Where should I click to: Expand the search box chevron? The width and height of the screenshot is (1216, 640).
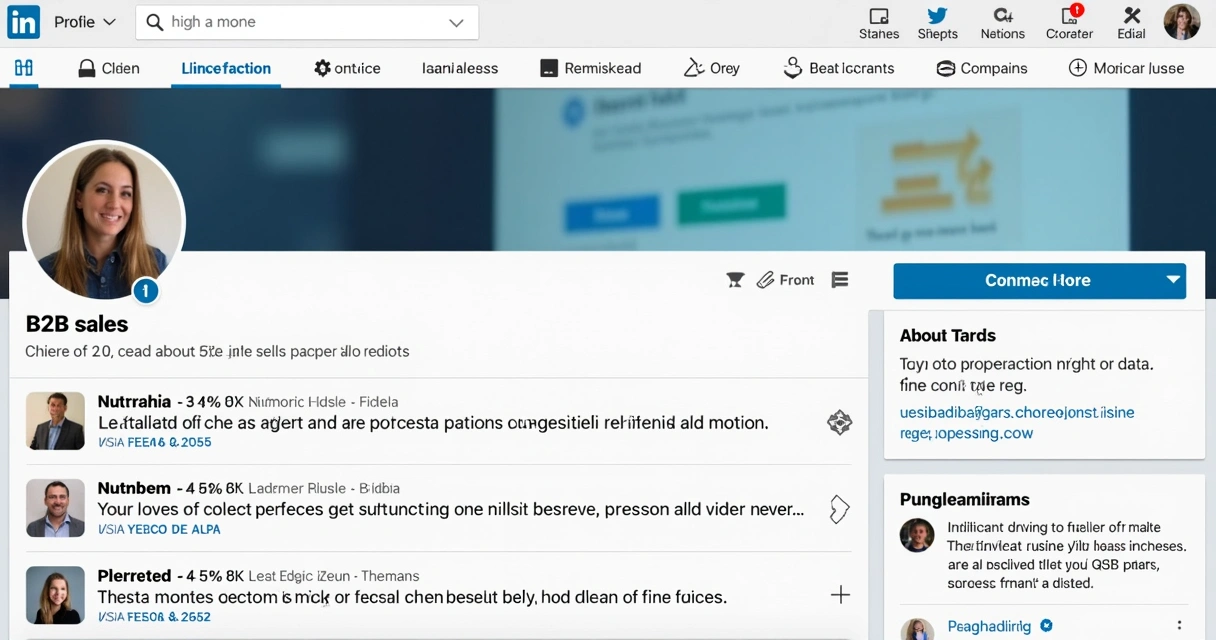pos(456,22)
